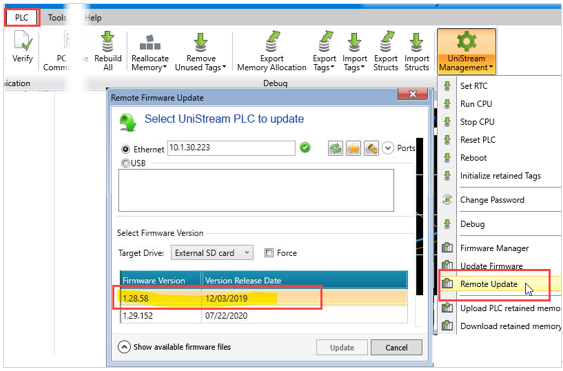Open the PLC ribbon tab
The height and width of the screenshot is (371, 563).
22,18
